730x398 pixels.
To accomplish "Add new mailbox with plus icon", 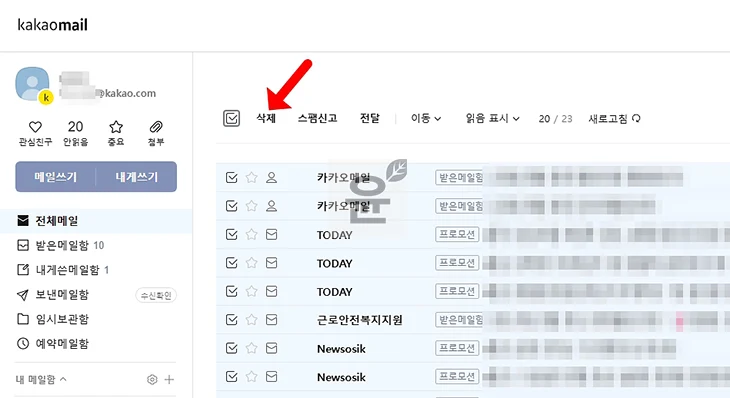I will point(169,379).
